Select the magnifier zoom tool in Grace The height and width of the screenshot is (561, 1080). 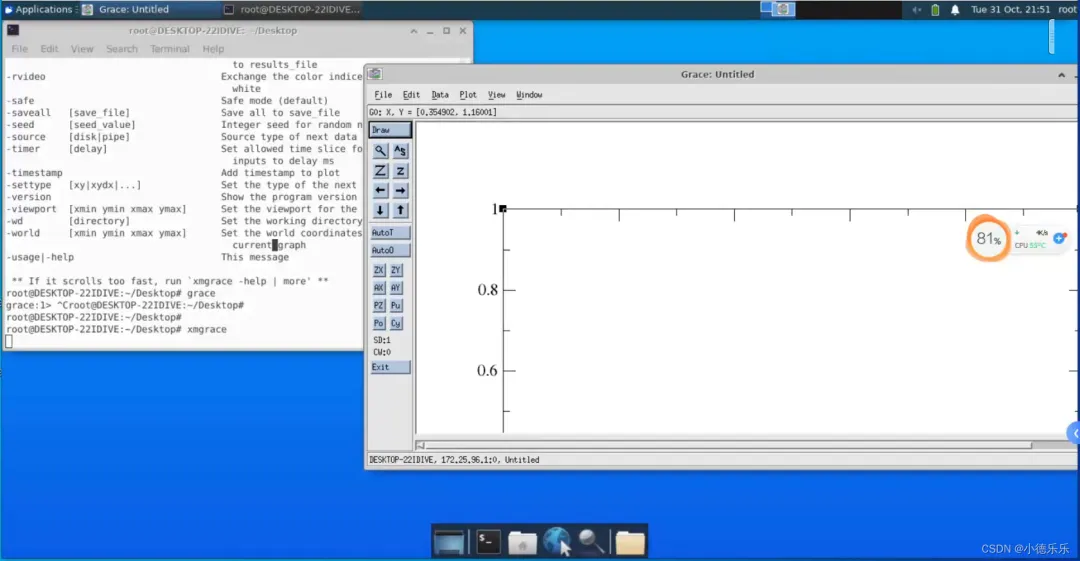click(x=380, y=150)
